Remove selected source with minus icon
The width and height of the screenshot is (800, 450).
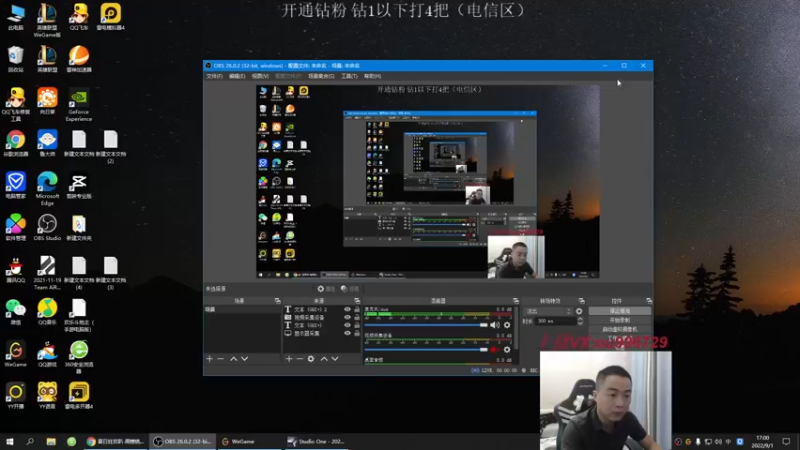pos(299,359)
